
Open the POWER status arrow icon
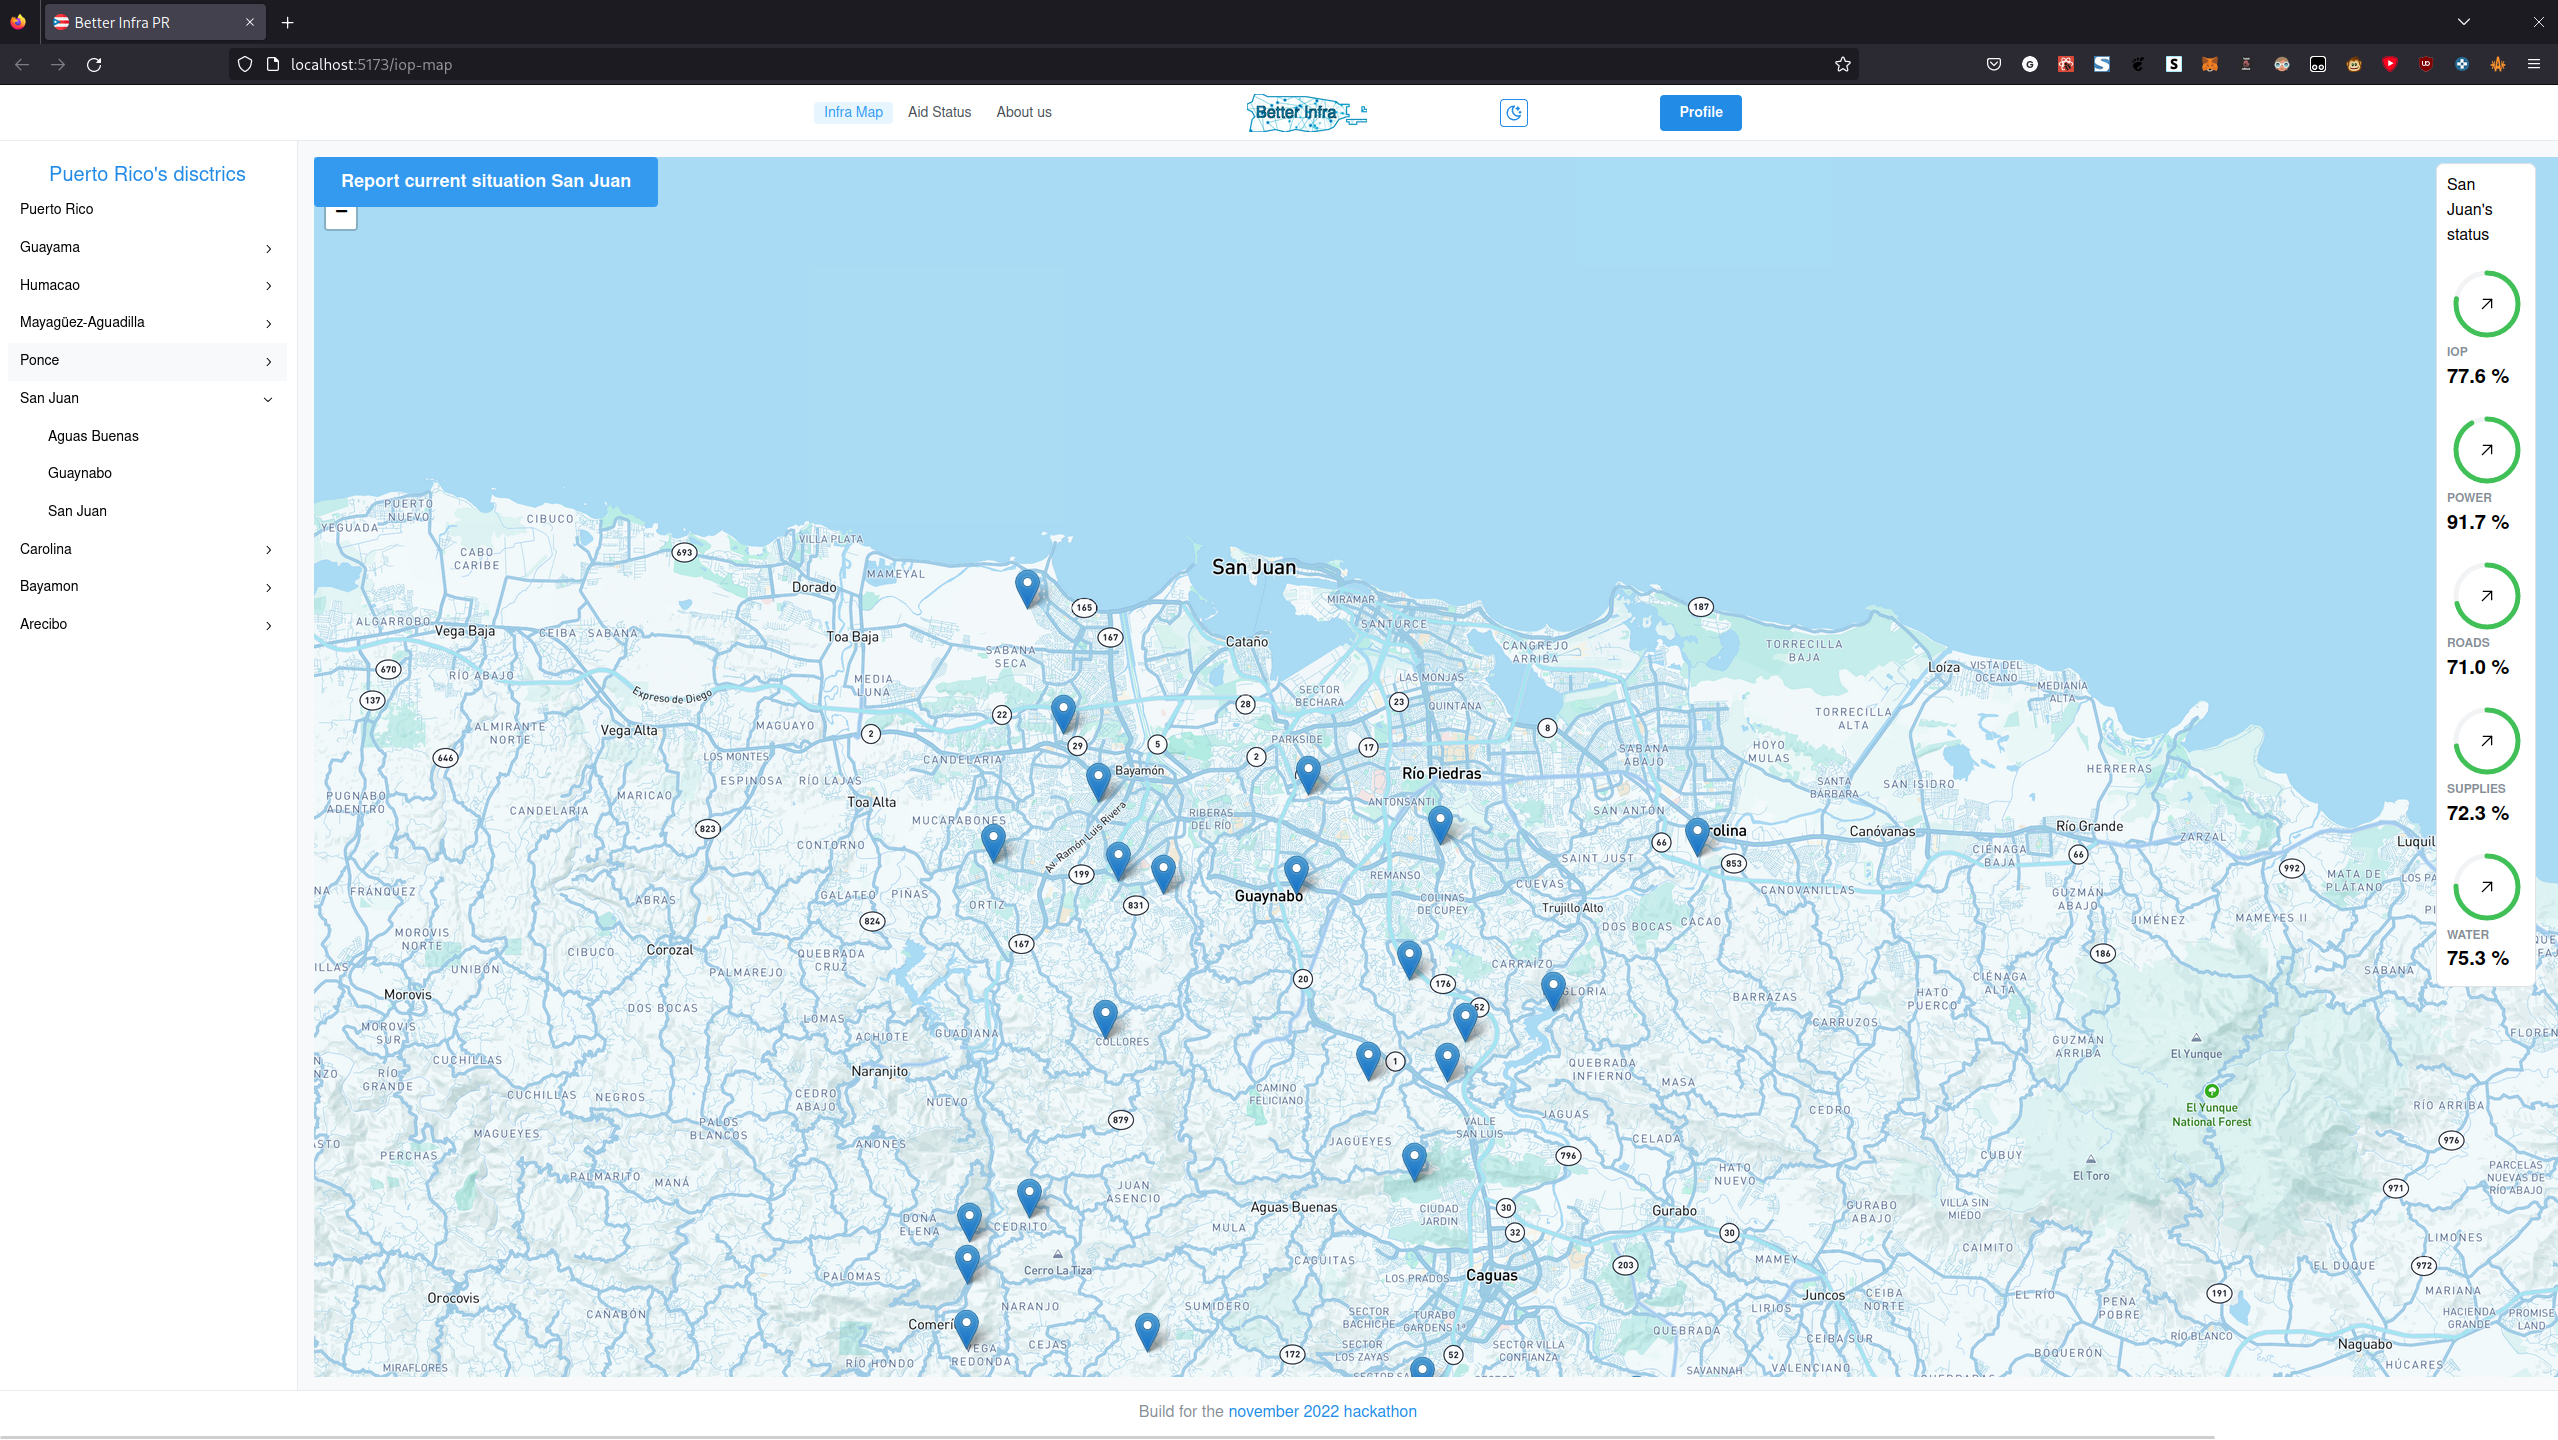2486,450
